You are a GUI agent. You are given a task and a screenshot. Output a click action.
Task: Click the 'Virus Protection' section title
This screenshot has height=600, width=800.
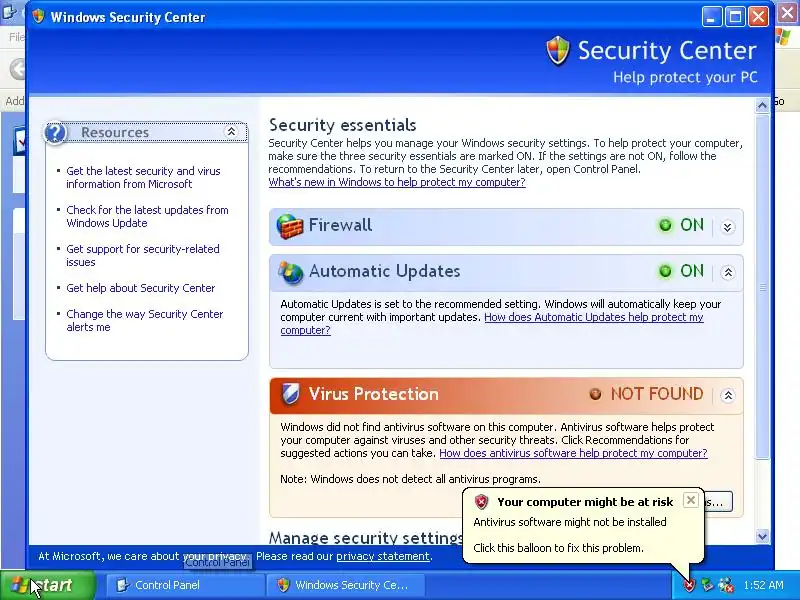[374, 394]
